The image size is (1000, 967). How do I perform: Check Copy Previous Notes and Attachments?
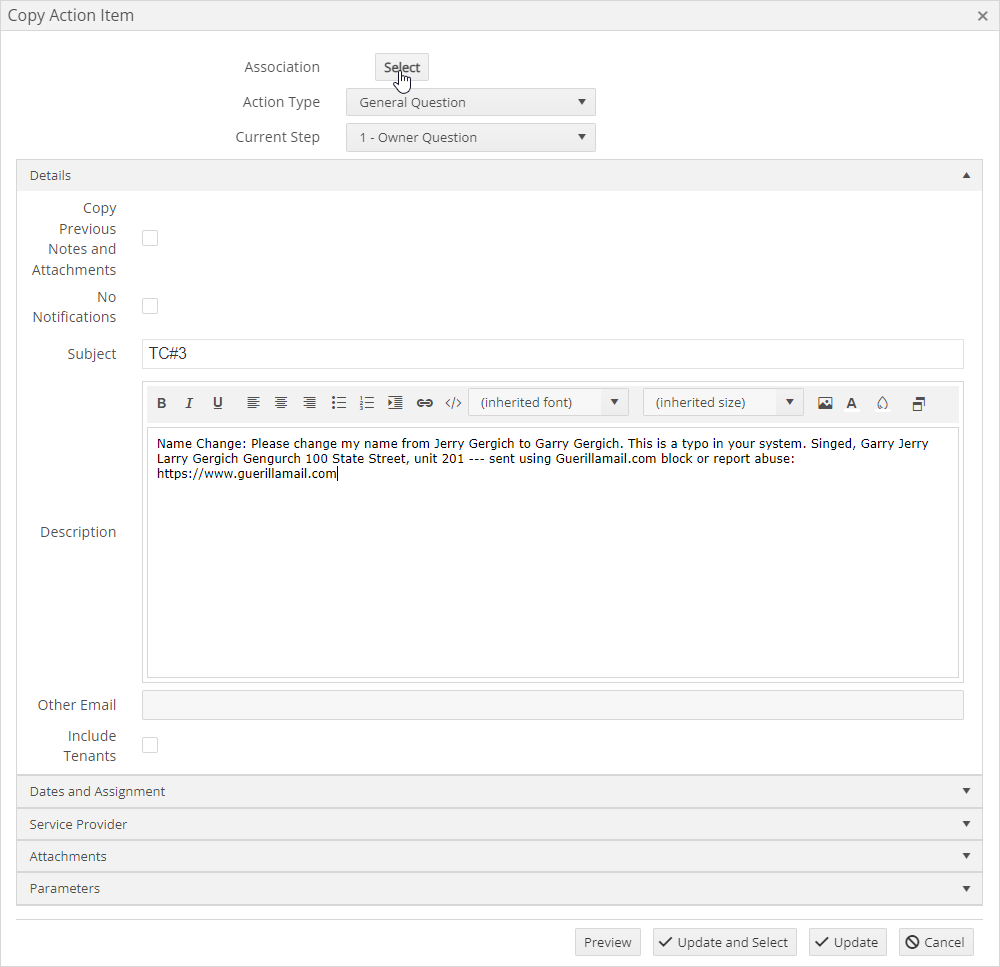point(150,238)
